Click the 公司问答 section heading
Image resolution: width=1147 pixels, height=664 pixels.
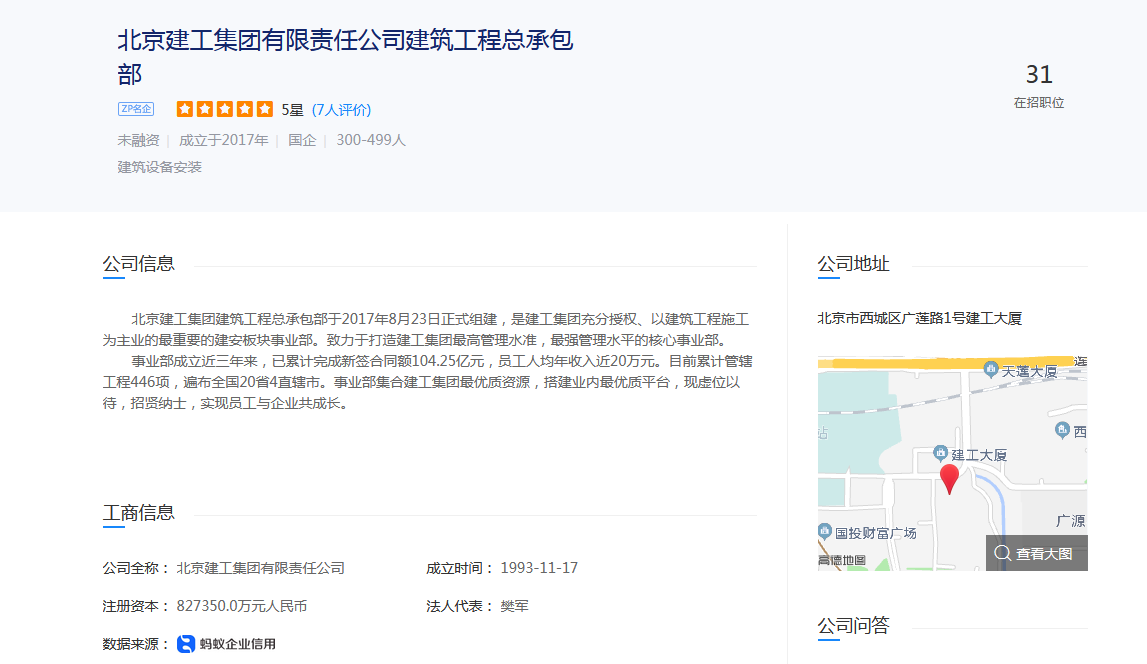tap(853, 625)
